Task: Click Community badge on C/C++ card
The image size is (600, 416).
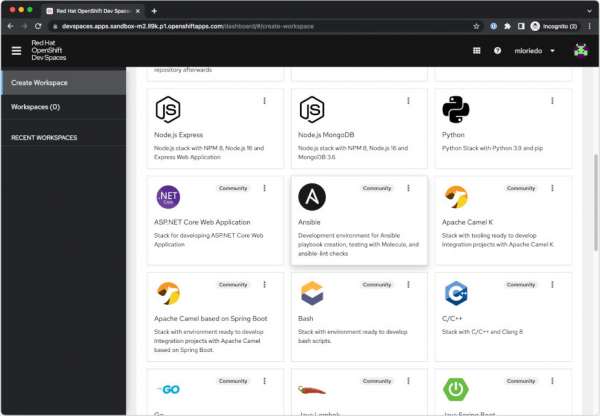Action: [x=521, y=284]
